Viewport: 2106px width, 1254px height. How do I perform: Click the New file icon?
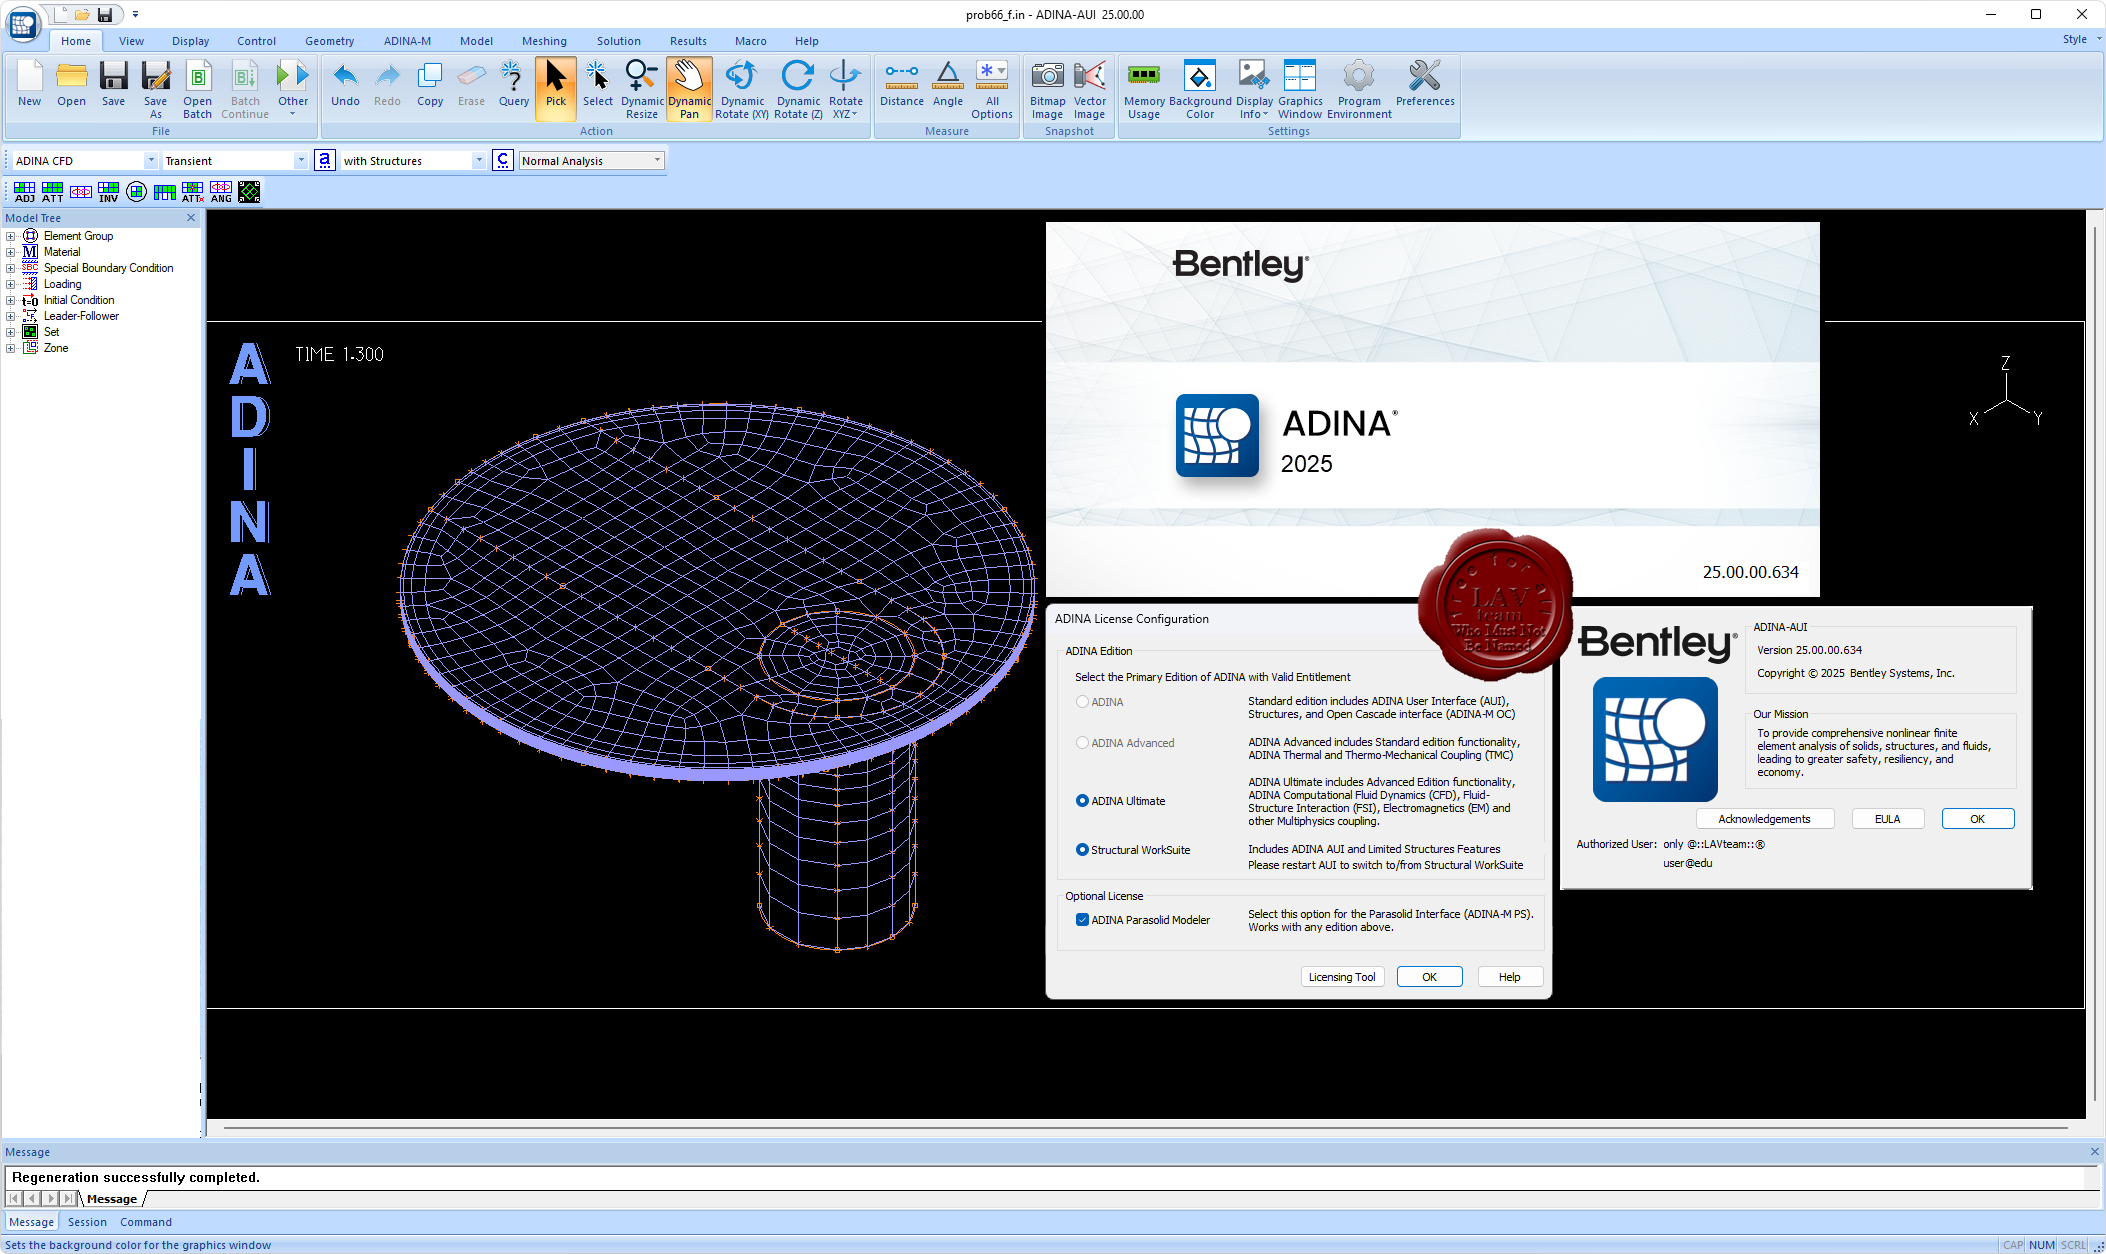pos(30,84)
